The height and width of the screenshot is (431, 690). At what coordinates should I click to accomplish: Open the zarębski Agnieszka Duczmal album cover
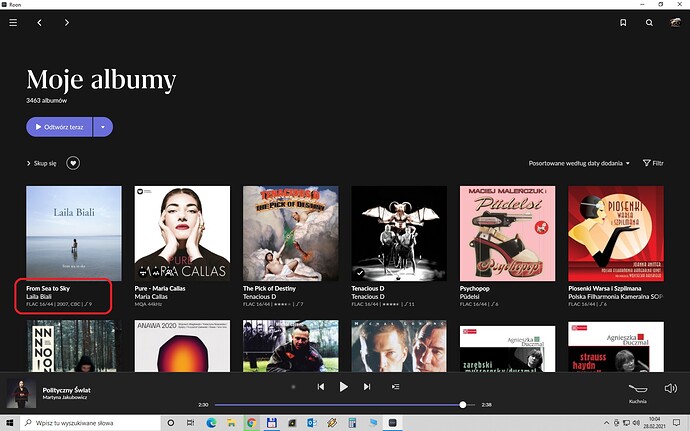(x=507, y=349)
